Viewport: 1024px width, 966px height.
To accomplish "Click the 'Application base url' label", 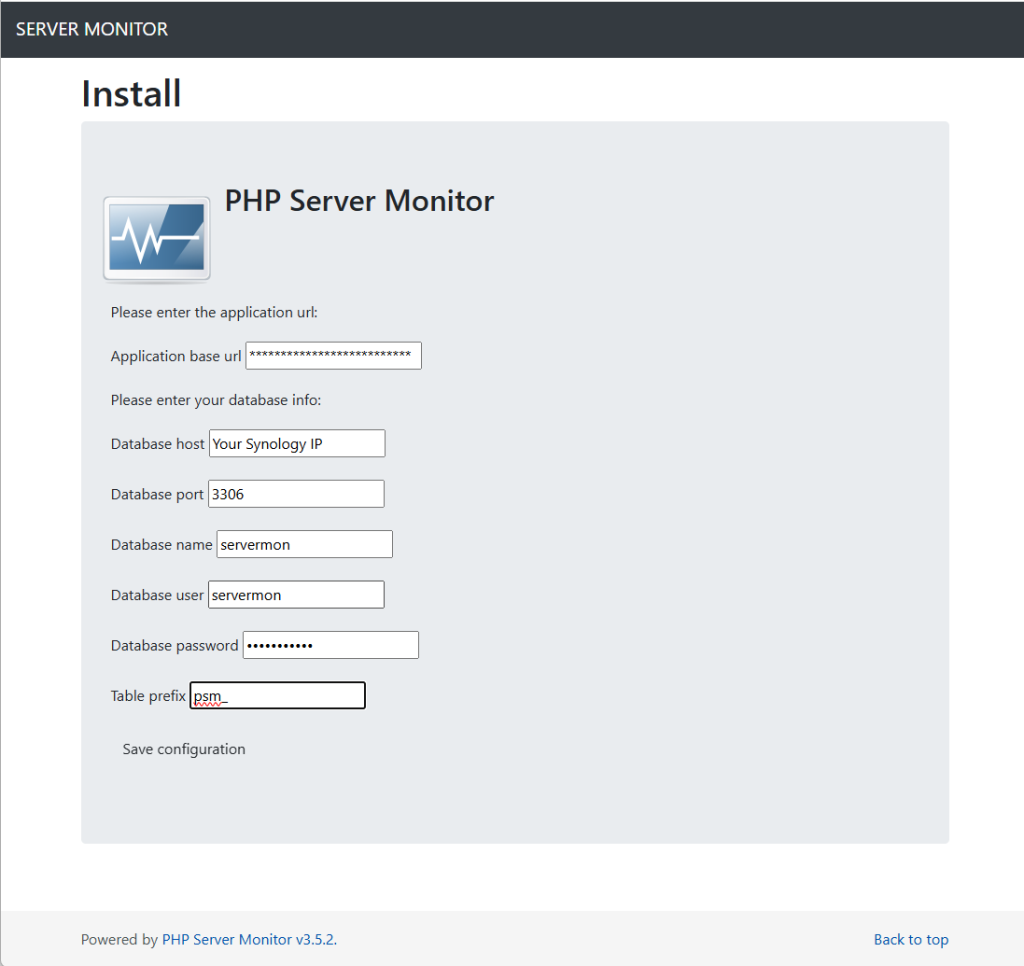I will pyautogui.click(x=176, y=356).
